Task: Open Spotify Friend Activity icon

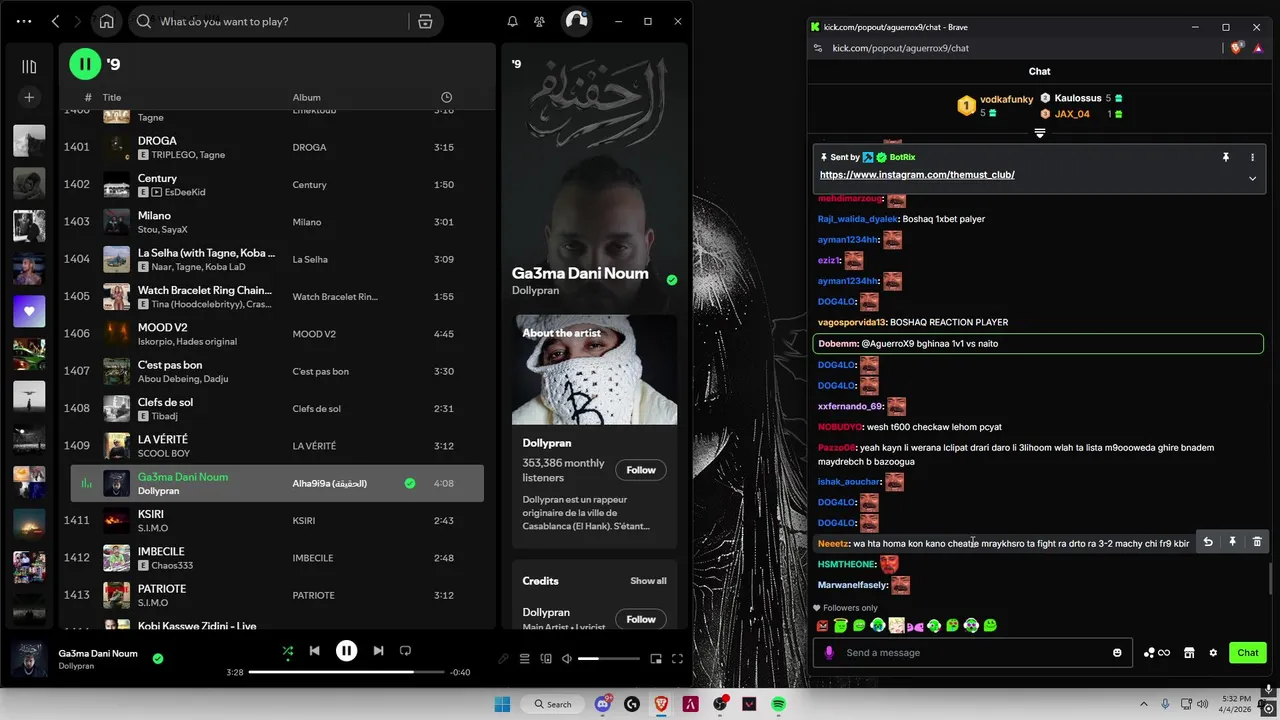Action: click(540, 21)
